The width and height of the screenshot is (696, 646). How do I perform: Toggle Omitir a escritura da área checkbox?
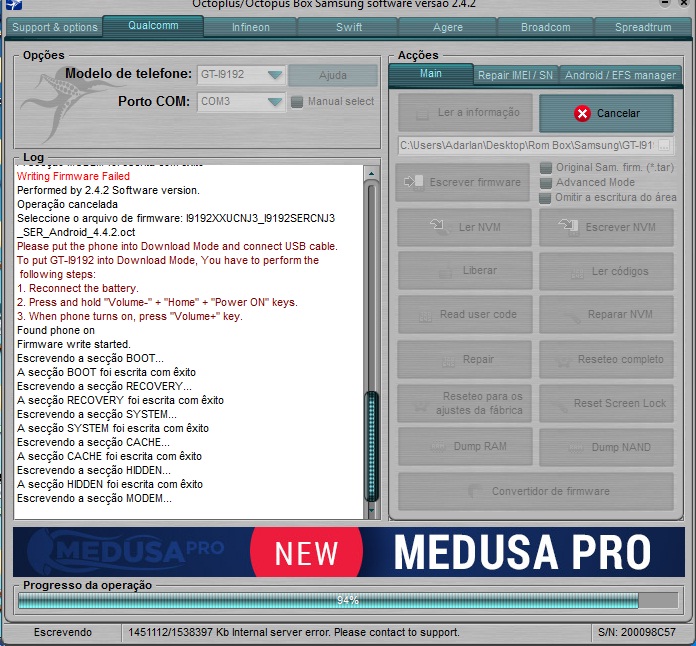545,198
